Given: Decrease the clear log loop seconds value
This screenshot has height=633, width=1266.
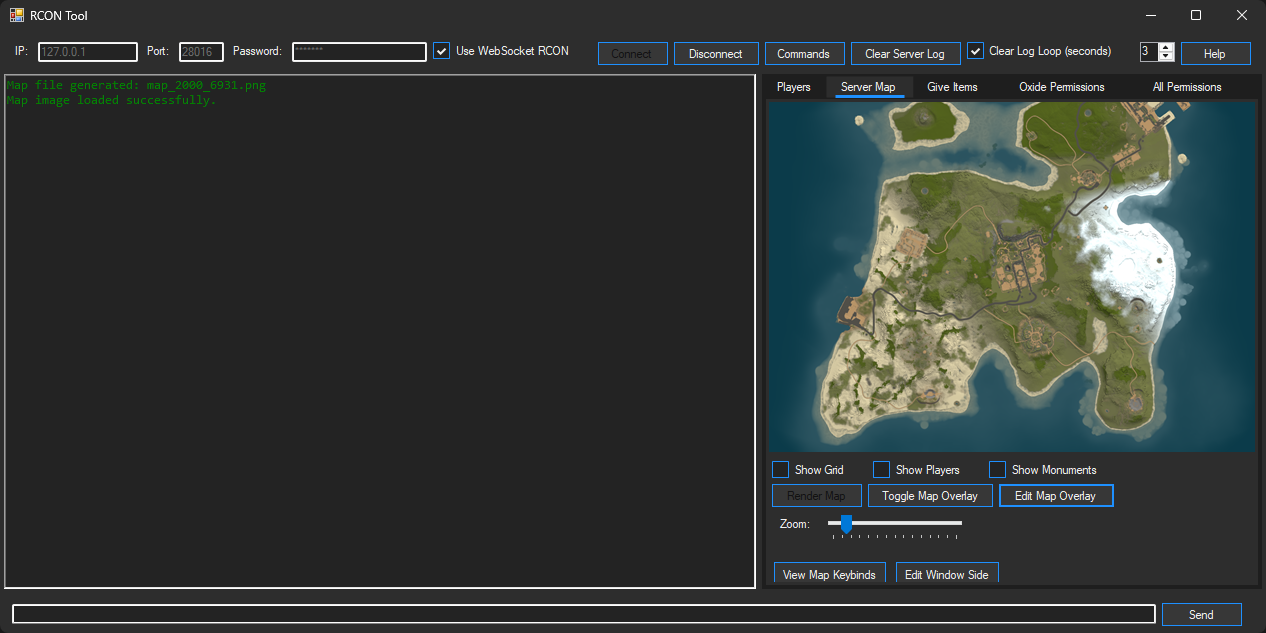Looking at the screenshot, I should 1166,57.
